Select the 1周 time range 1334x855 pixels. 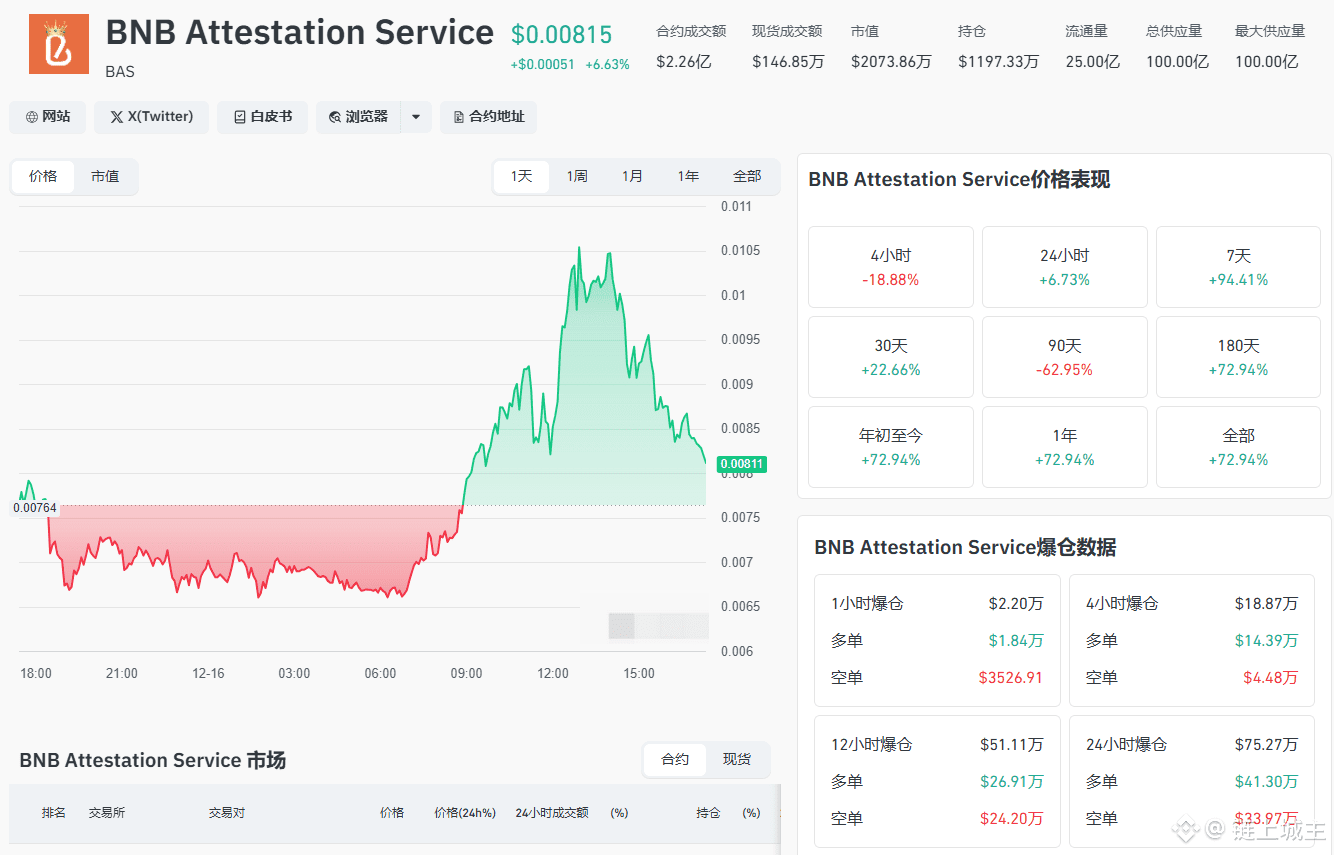[x=577, y=176]
